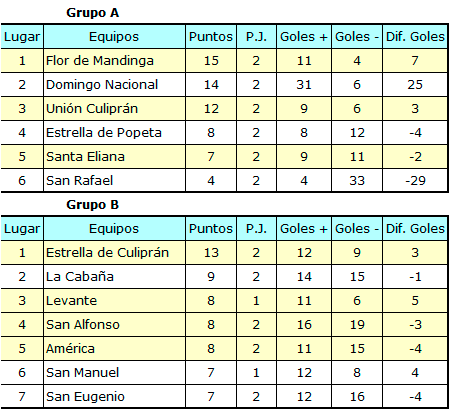449x409 pixels.
Task: Click the Santa Eliana team cell
Action: (114, 156)
